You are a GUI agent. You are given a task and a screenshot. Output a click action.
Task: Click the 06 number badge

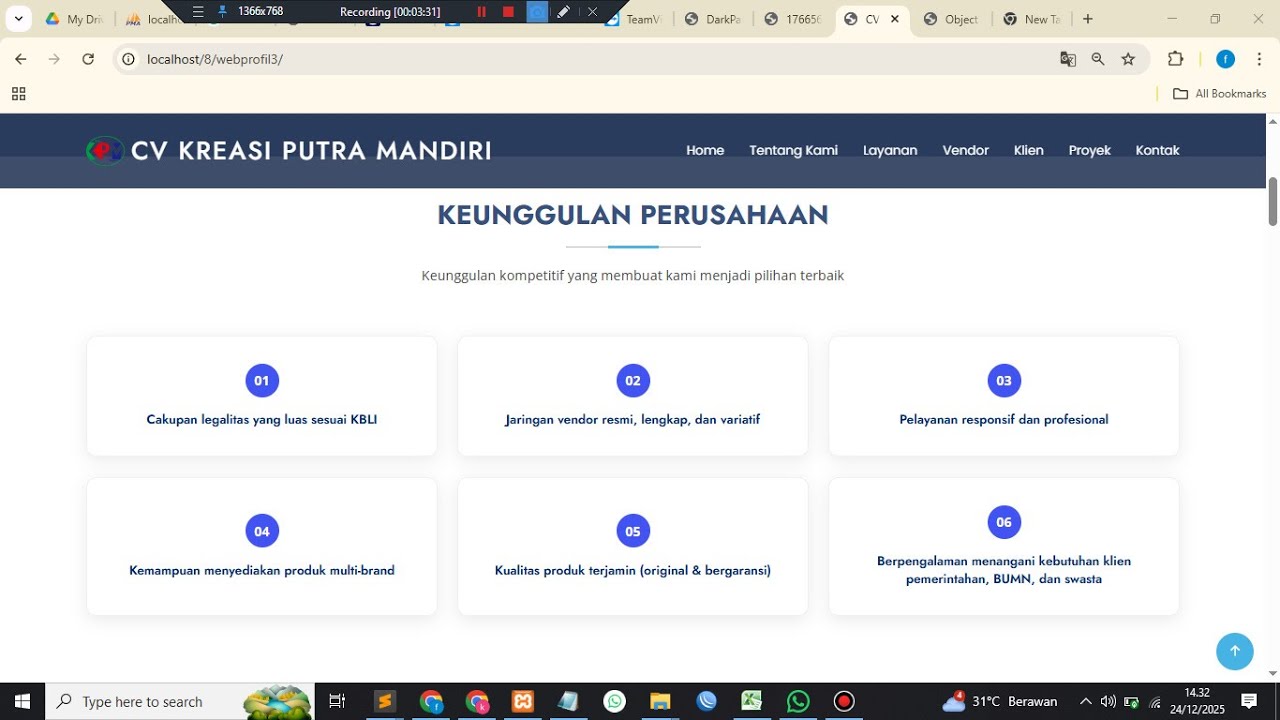click(x=1004, y=522)
